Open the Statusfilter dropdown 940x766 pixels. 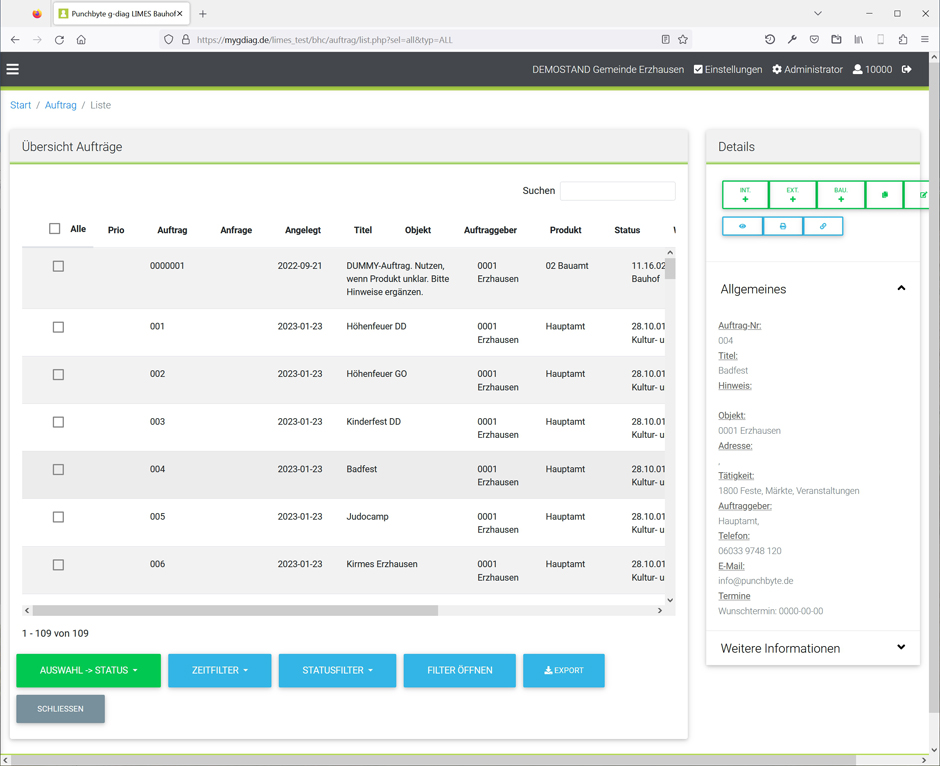337,670
